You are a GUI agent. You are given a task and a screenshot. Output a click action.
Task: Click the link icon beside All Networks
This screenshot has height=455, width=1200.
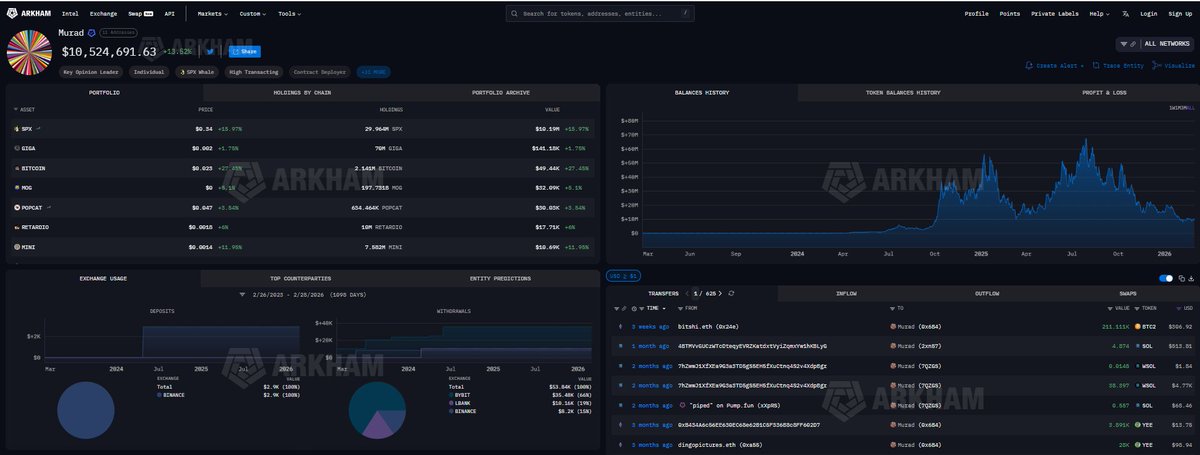click(x=1132, y=44)
